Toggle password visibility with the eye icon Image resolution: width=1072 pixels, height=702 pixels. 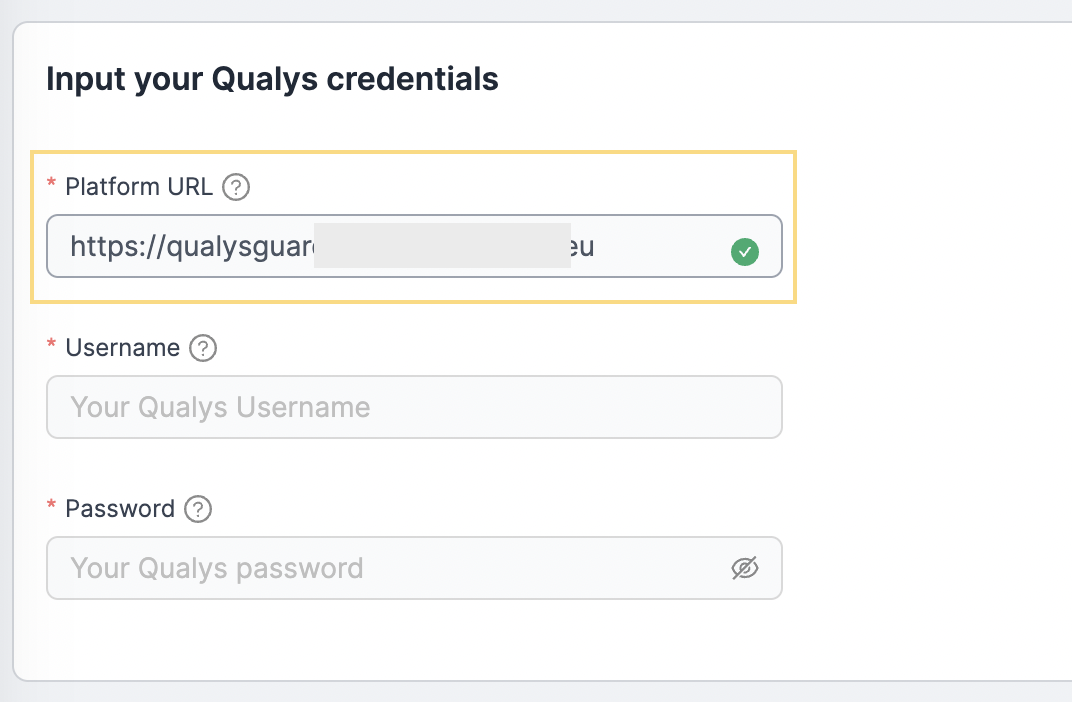[745, 568]
